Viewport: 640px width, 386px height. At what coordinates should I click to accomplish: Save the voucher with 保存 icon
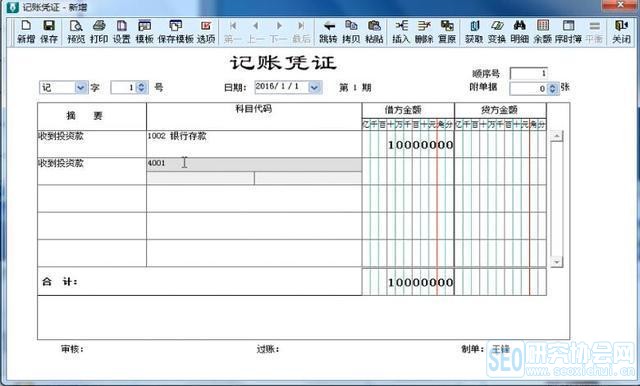pos(49,31)
